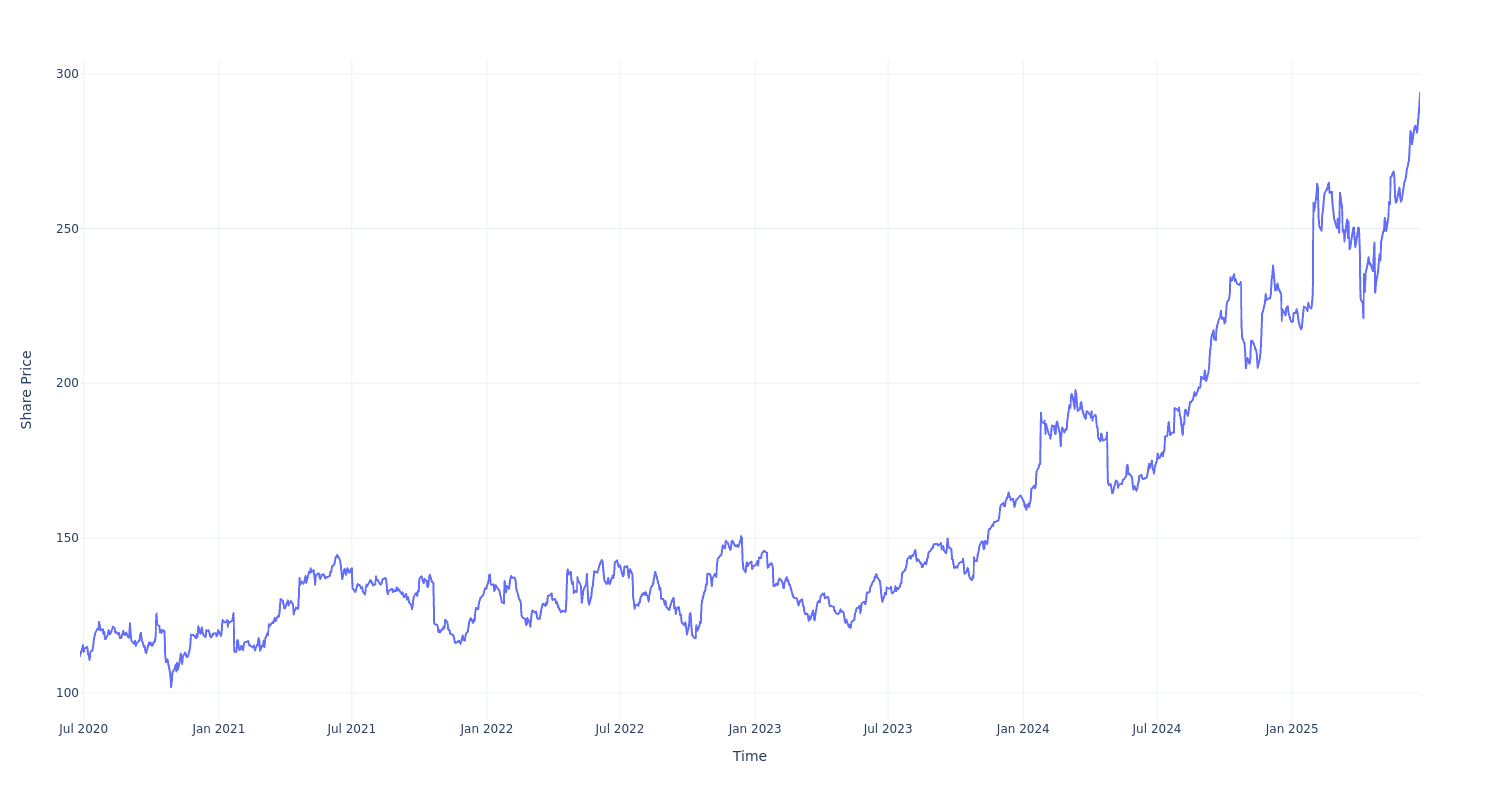Click the line's lowest dip near 100 in late 2020
The height and width of the screenshot is (800, 1500).
171,686
